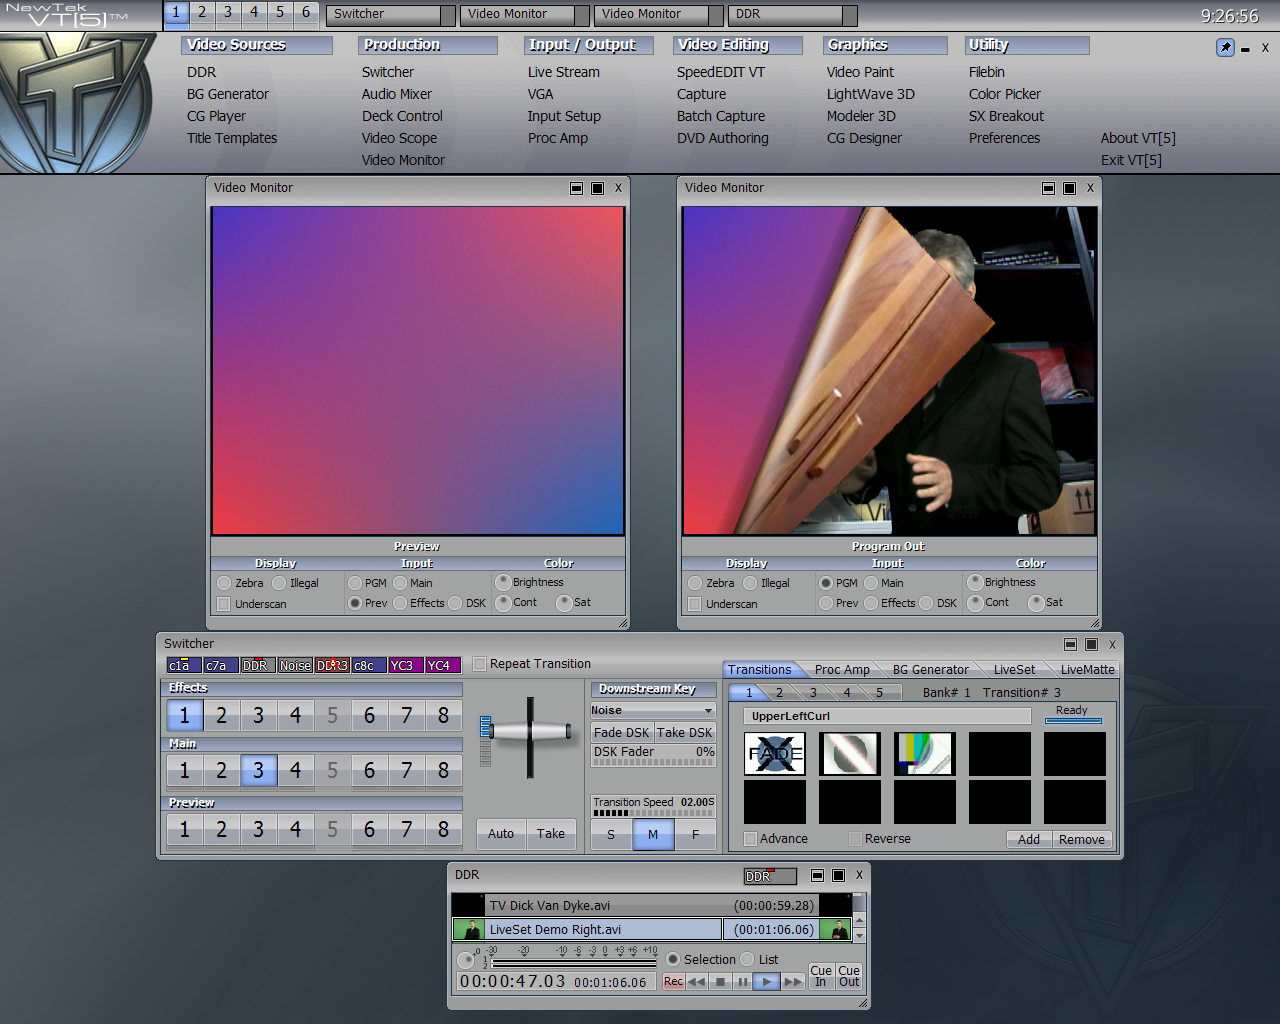Select input 4 on the Effects bus
This screenshot has width=1280, height=1024.
click(x=295, y=715)
